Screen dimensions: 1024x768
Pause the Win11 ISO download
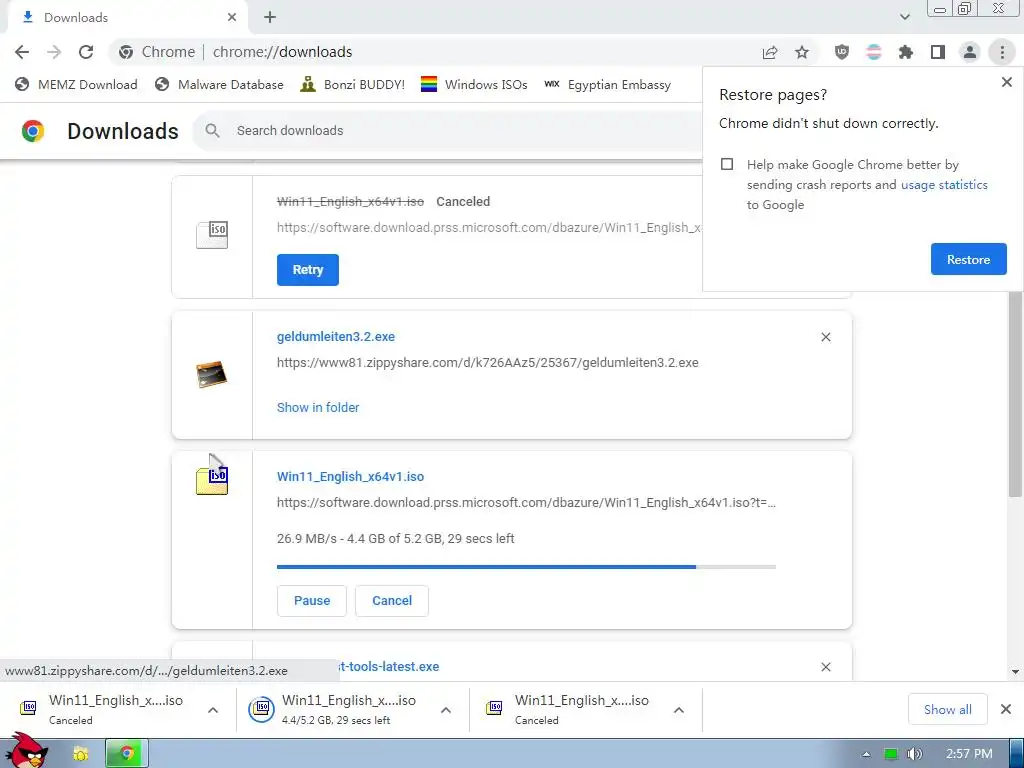tap(312, 601)
